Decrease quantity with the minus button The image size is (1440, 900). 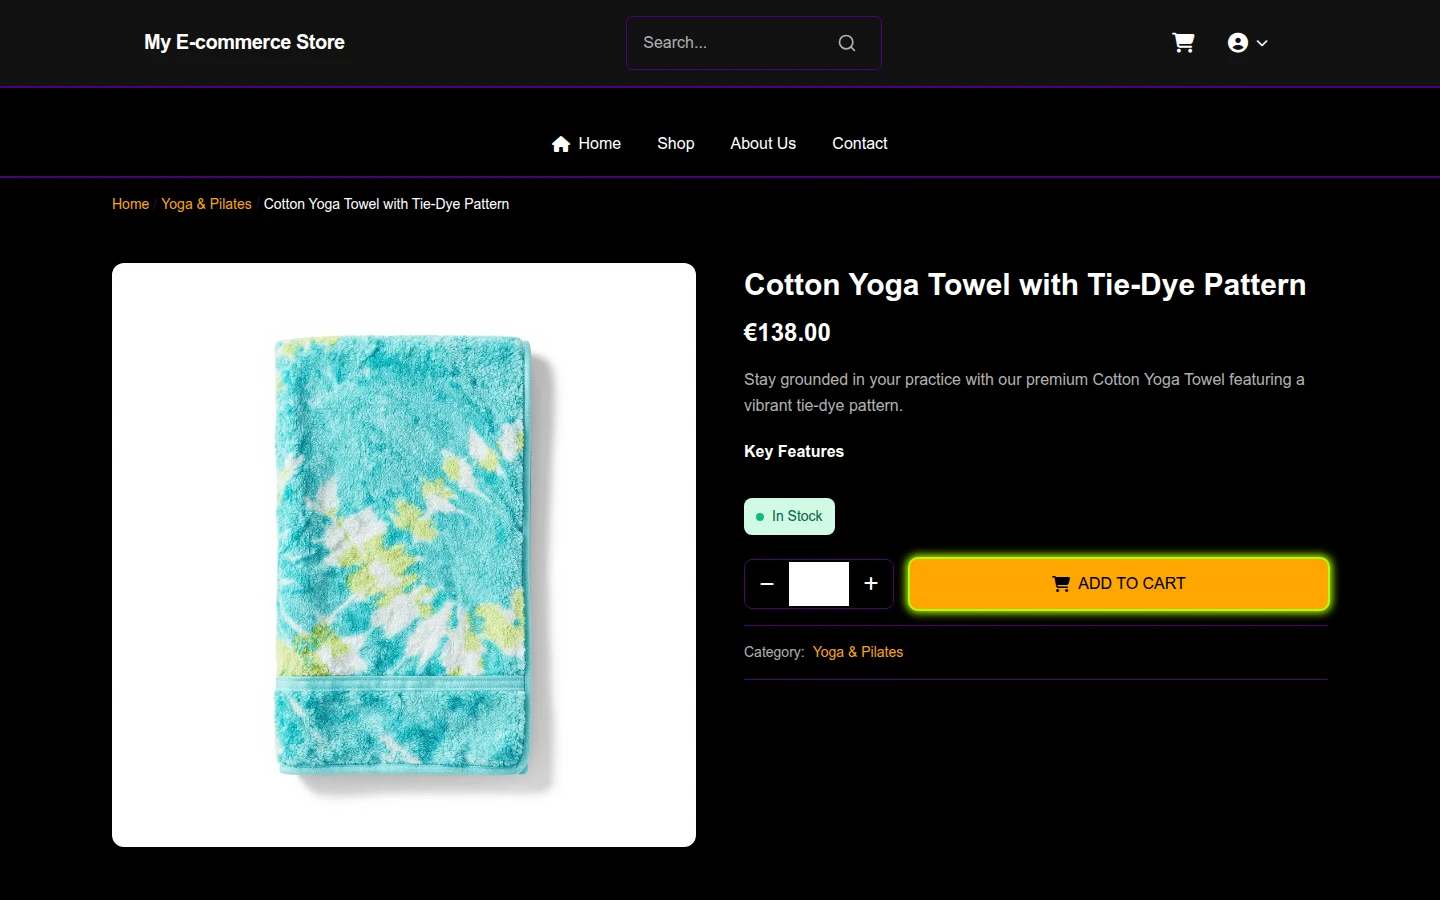click(767, 584)
